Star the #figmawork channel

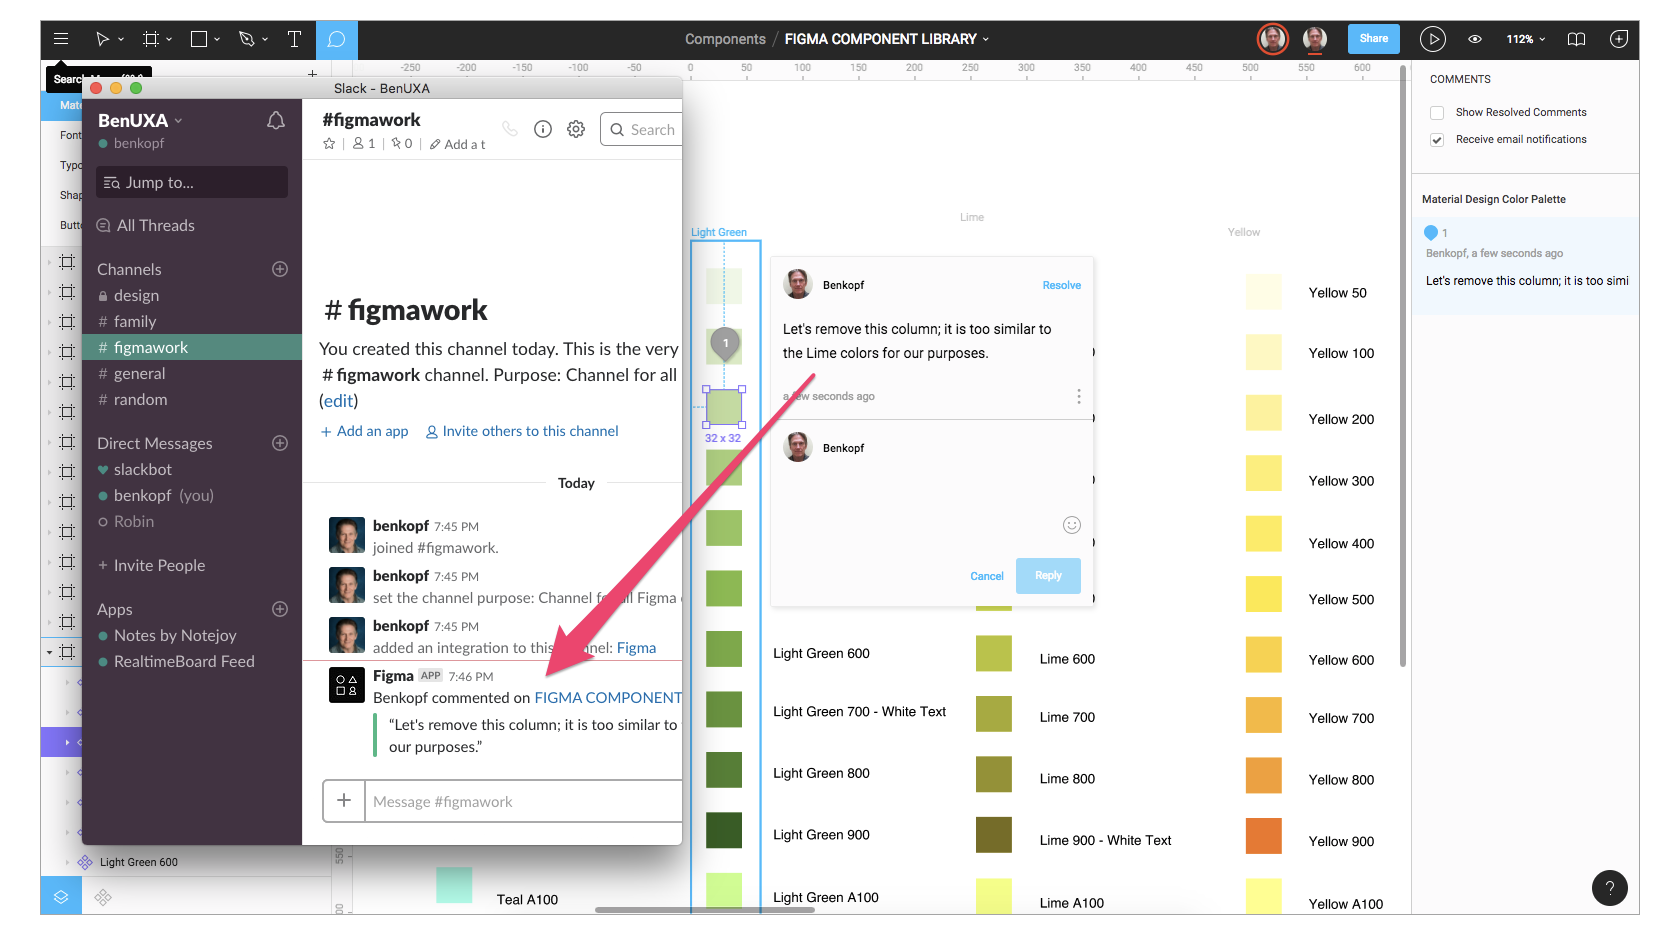[x=329, y=144]
